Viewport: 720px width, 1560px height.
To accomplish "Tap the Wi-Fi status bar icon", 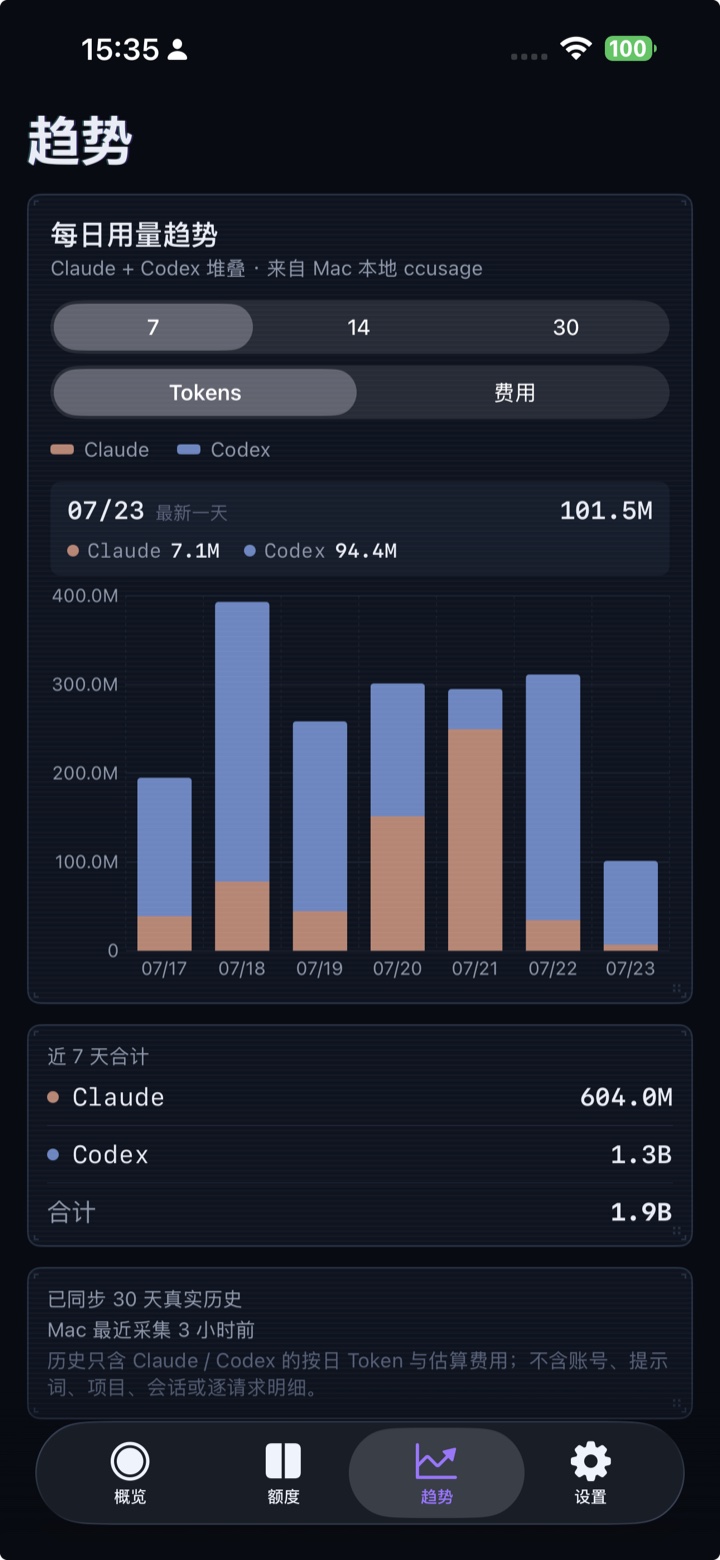I will pos(576,48).
